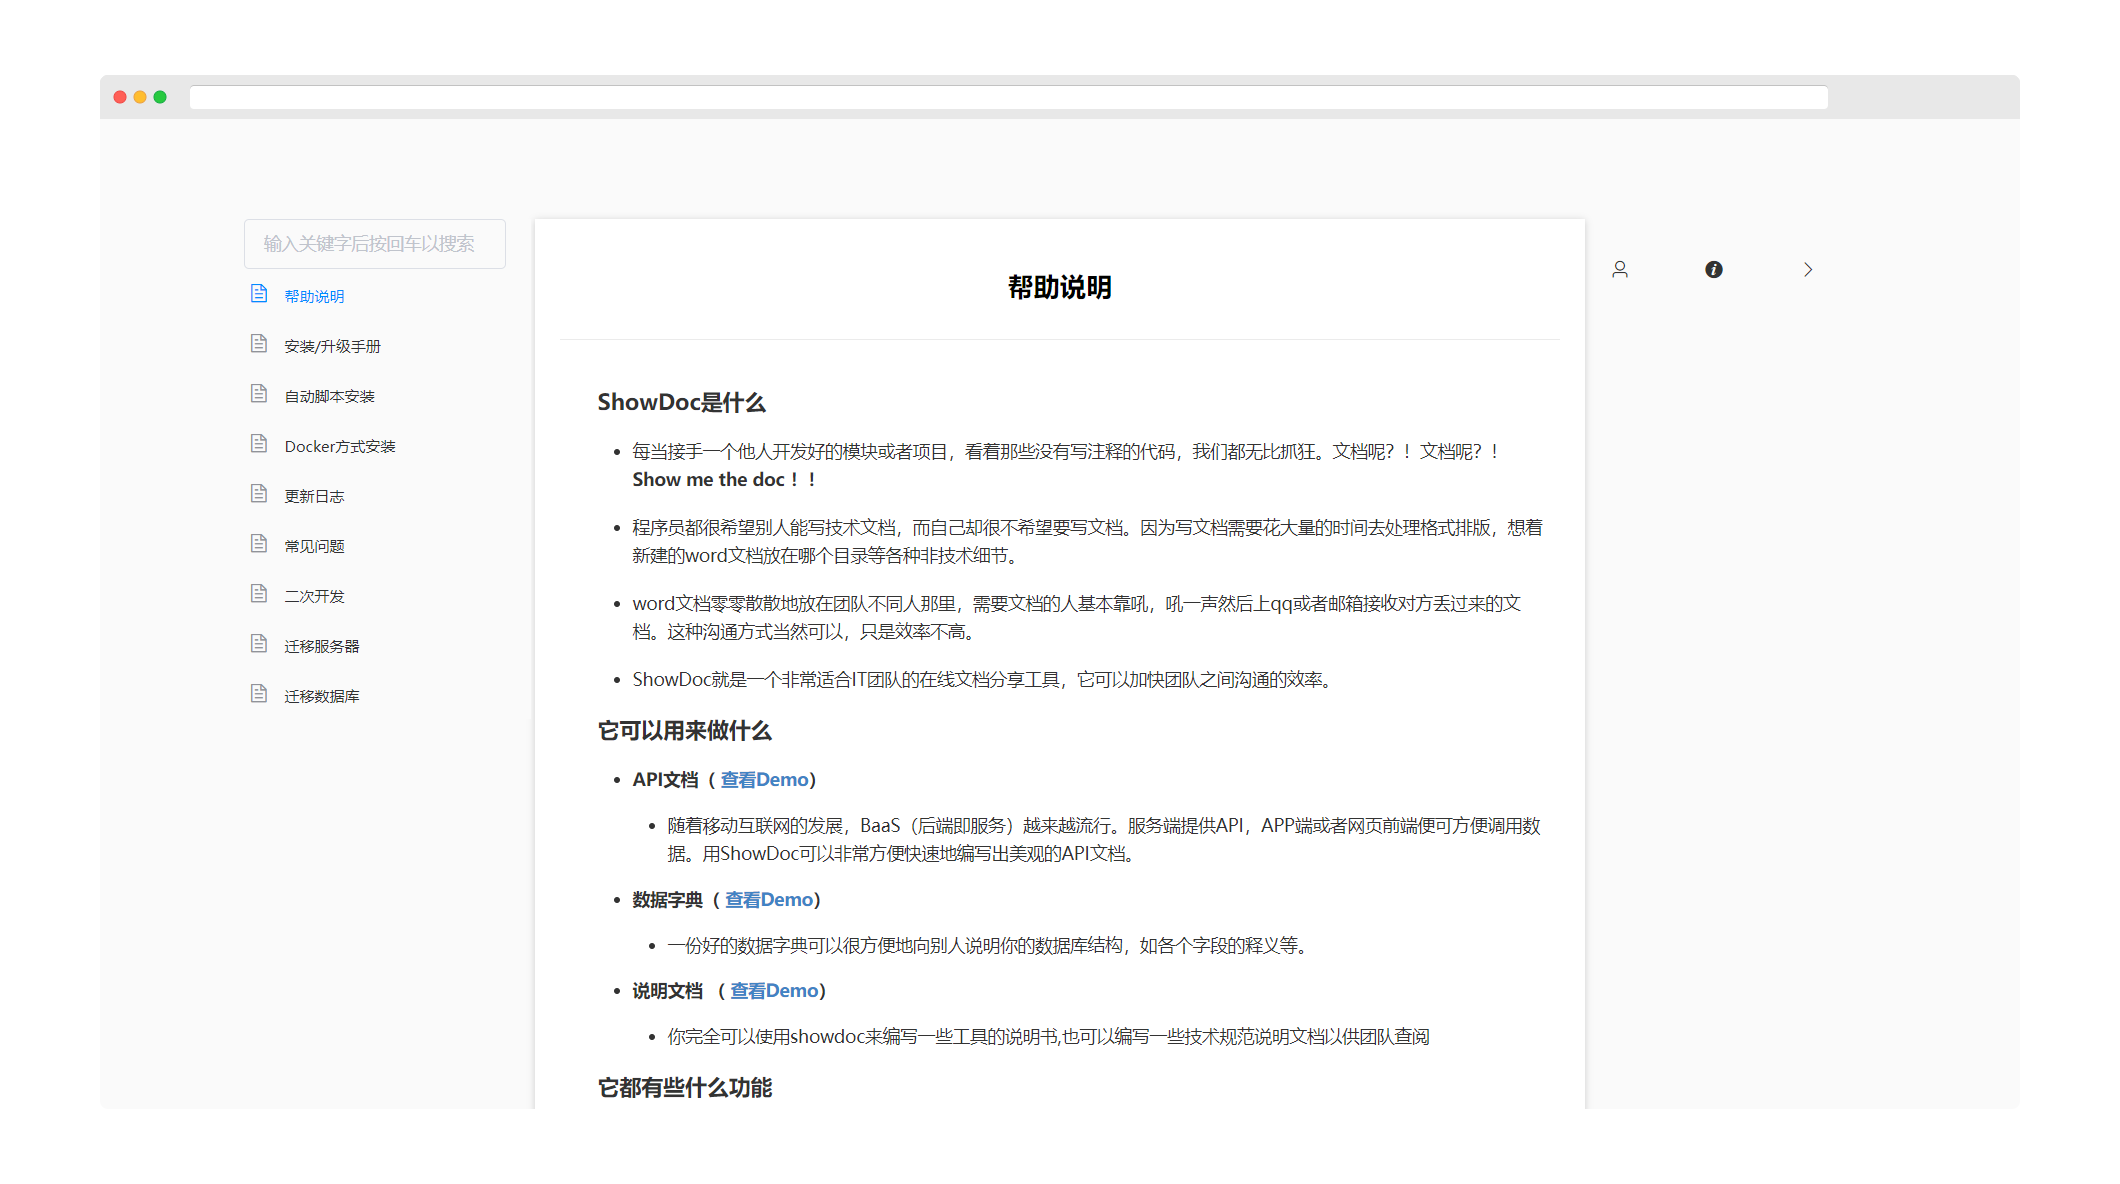Follow the 查看Demo link next to 说明文档
Viewport: 2120px width, 1184px height.
774,991
